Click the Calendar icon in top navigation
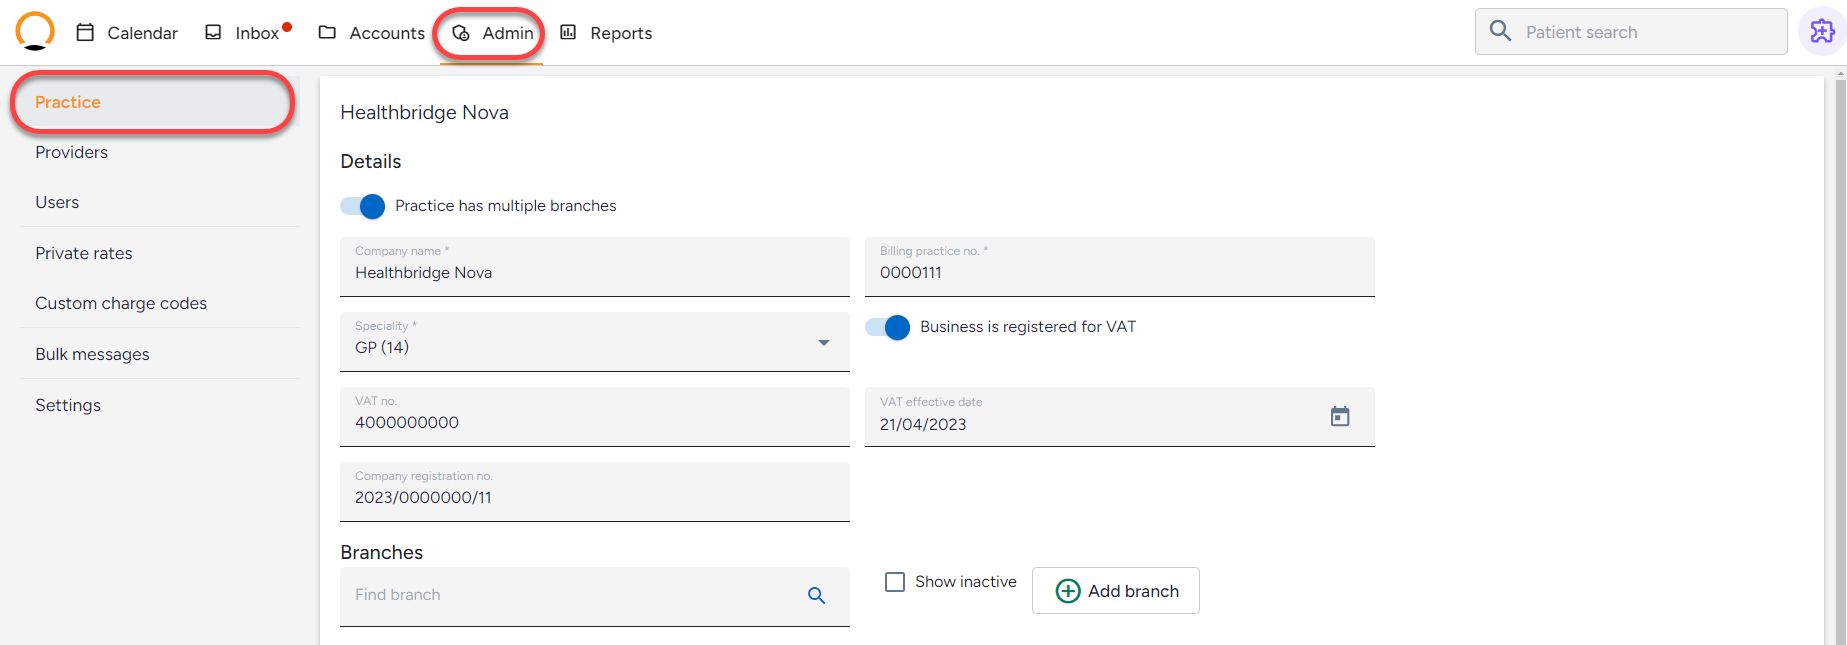Viewport: 1847px width, 645px height. [86, 32]
